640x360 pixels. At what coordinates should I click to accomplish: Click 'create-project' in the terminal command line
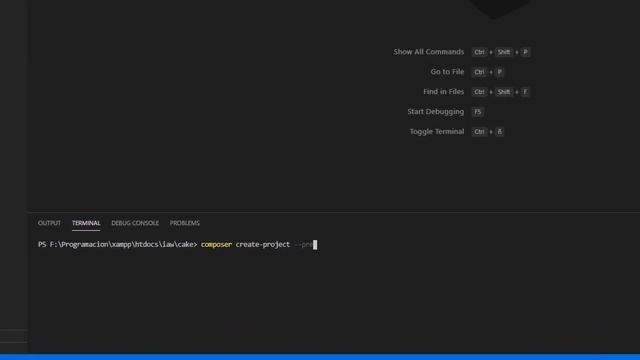click(x=263, y=244)
